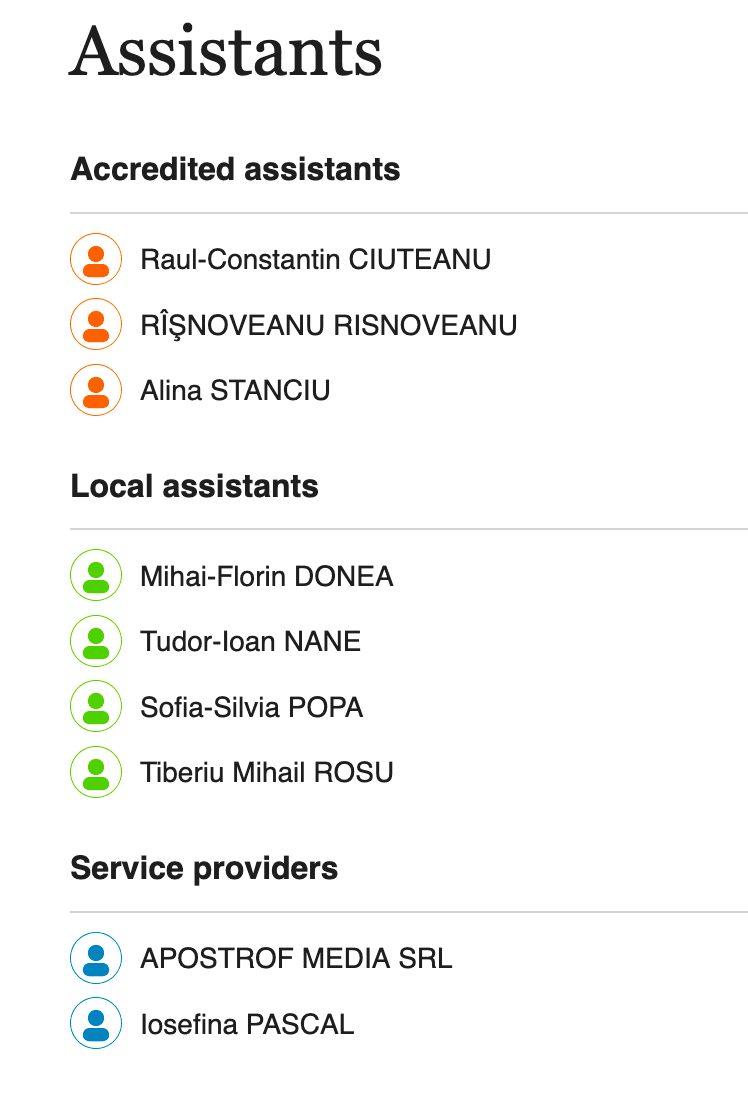
Task: Click orange icon beside Raul-Constantin CIUTEANU
Action: coord(96,259)
